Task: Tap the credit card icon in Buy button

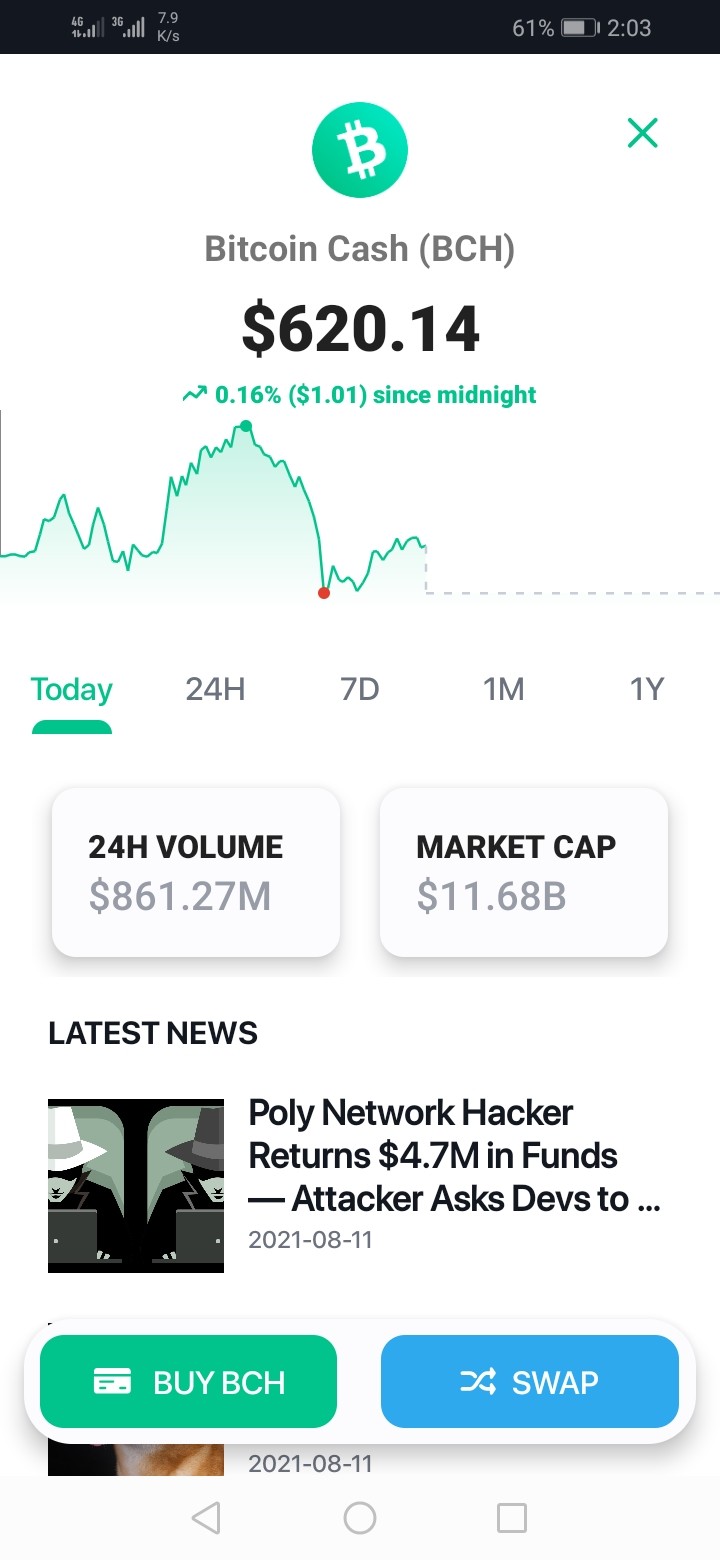Action: (113, 1382)
